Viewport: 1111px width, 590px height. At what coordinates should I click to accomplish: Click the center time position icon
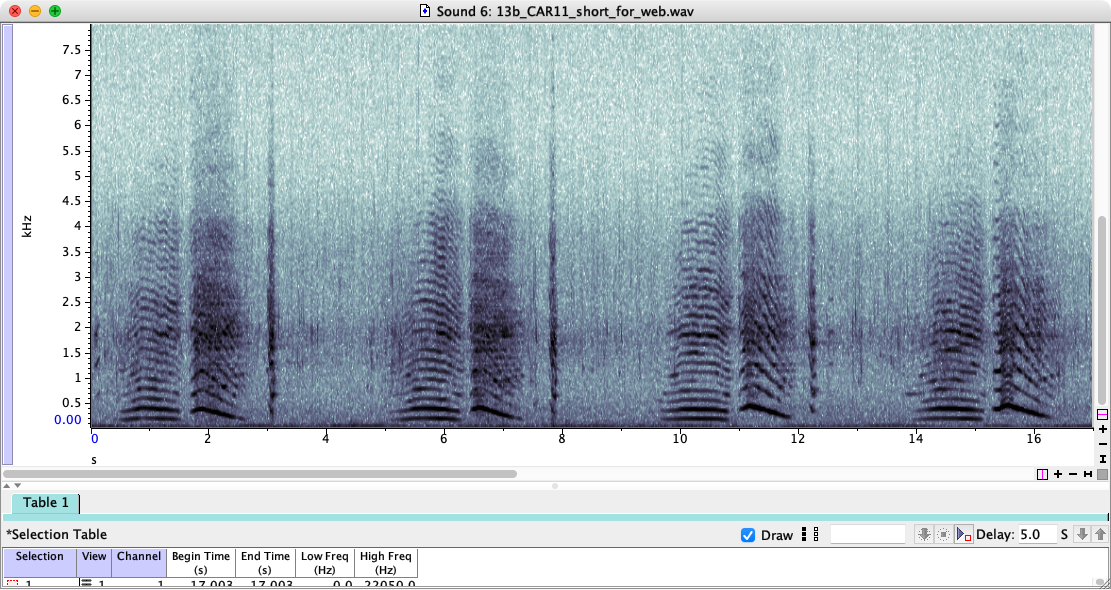pos(1042,474)
